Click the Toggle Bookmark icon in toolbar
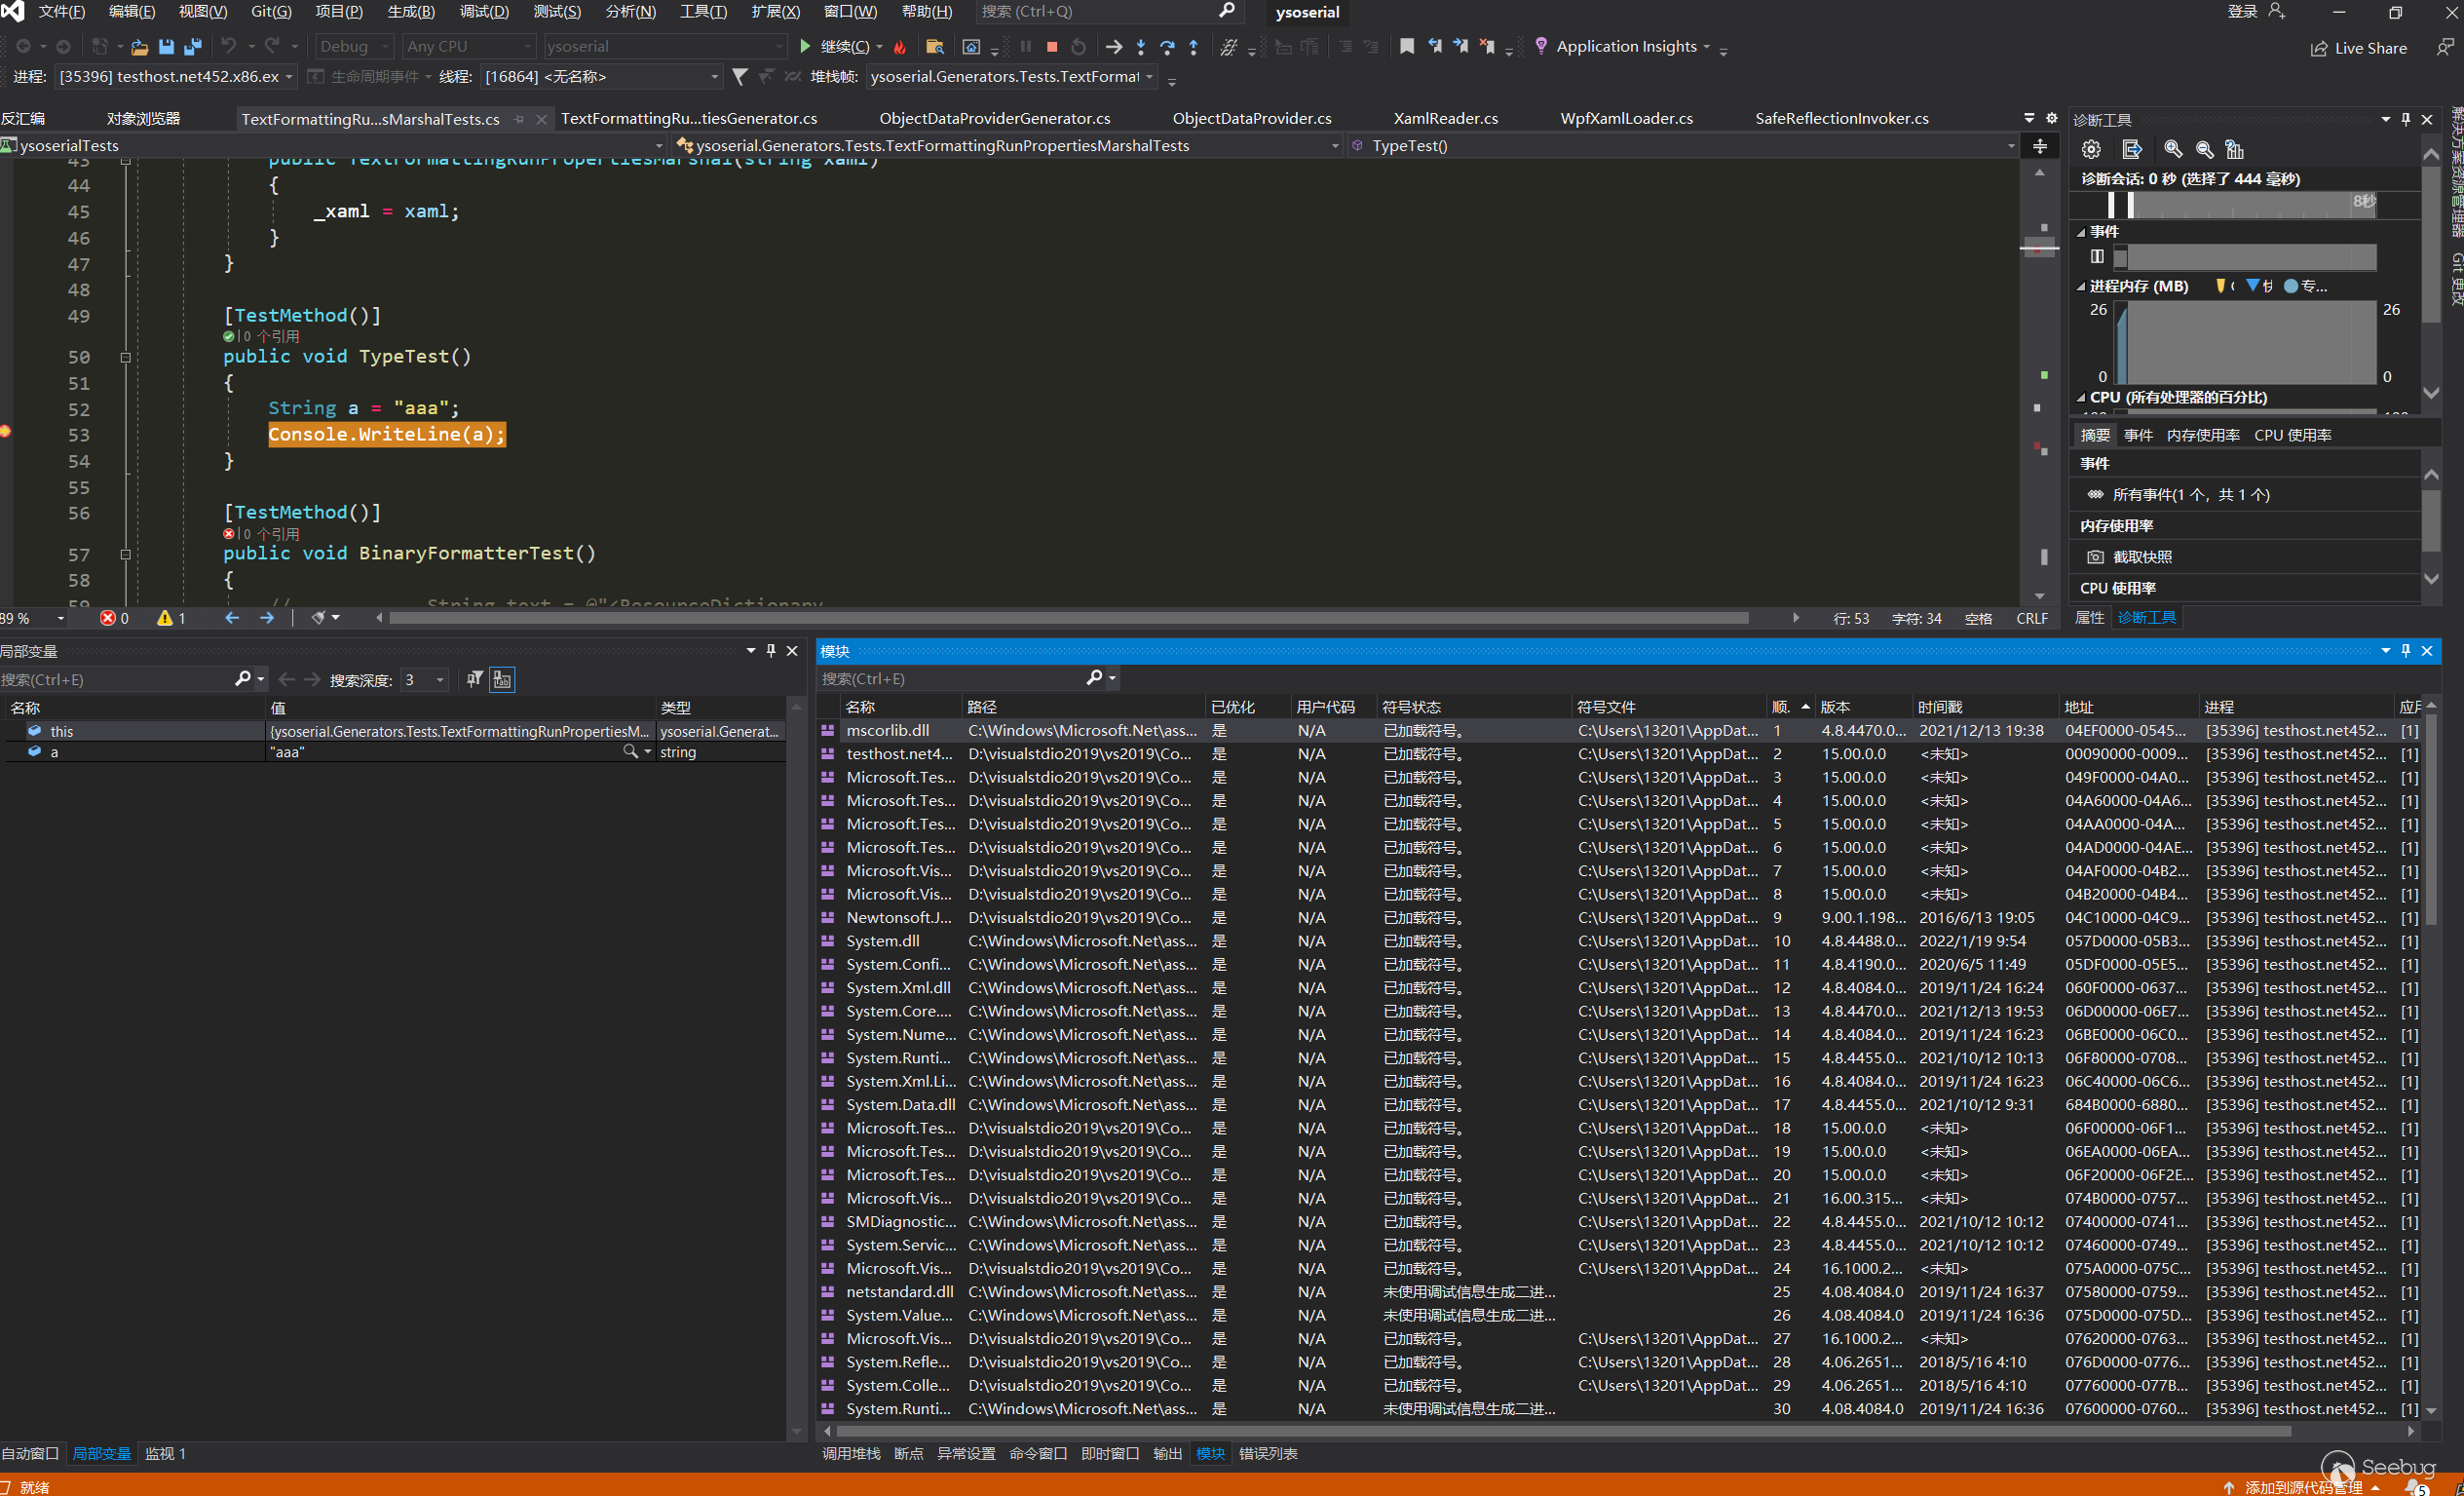 [x=1406, y=47]
